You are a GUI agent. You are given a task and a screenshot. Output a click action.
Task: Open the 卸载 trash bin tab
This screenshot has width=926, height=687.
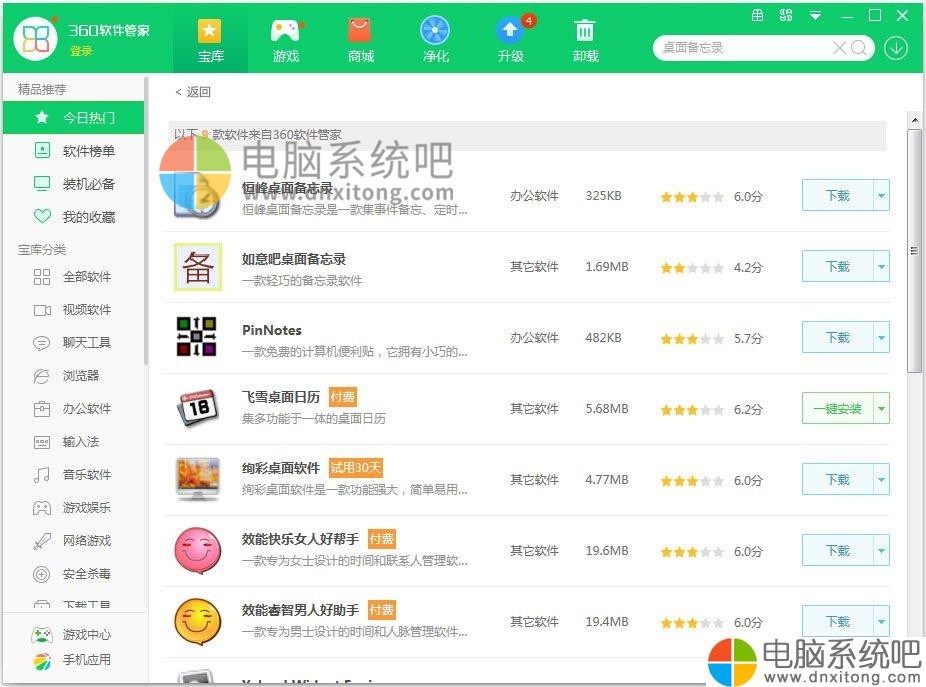point(585,40)
